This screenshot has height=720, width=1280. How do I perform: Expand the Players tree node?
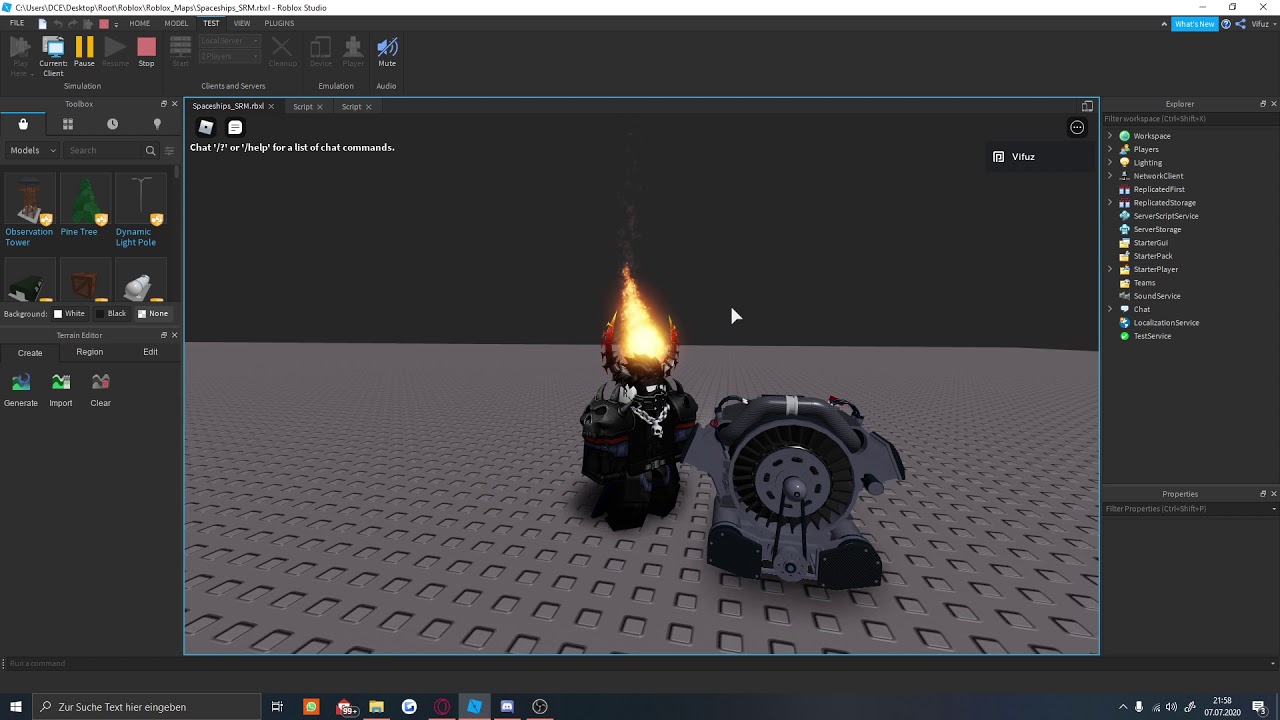pyautogui.click(x=1109, y=149)
